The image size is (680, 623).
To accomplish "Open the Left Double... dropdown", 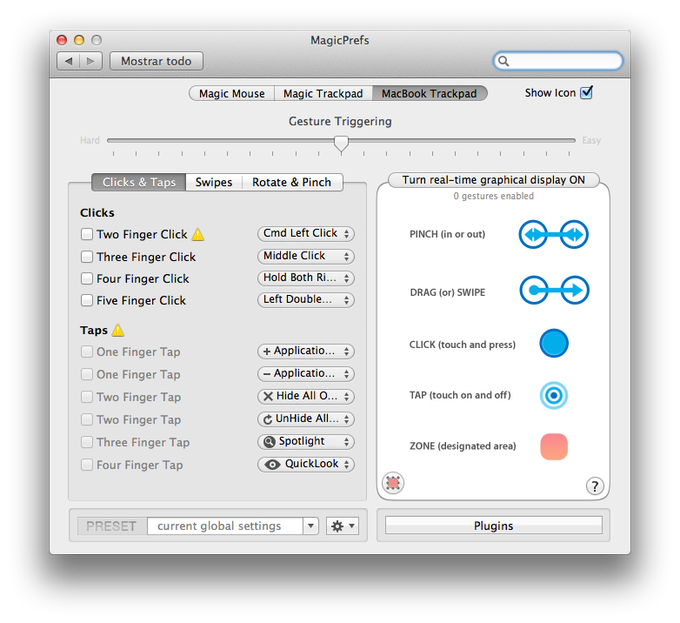I will tap(306, 300).
